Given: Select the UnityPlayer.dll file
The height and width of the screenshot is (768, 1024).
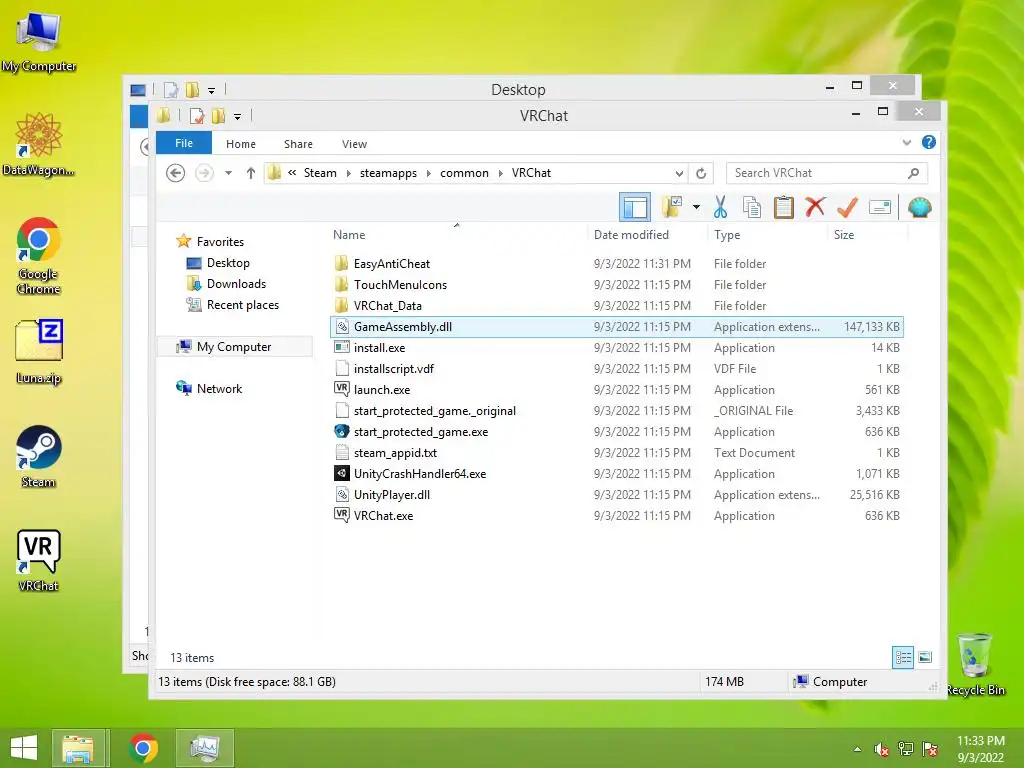Looking at the screenshot, I should coord(391,494).
